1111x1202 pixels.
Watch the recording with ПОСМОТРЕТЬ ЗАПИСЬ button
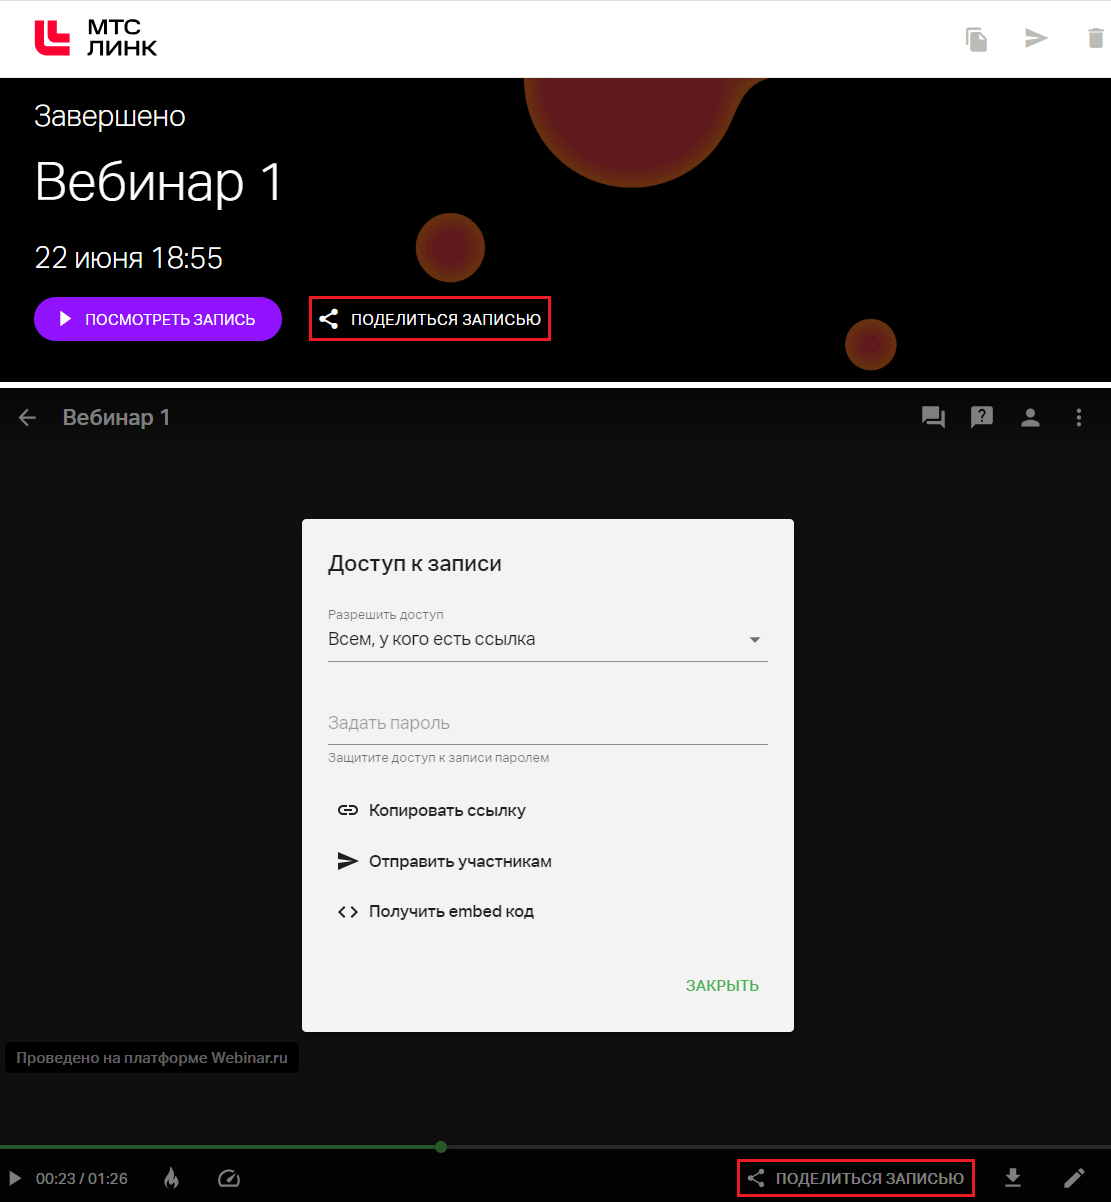point(158,319)
